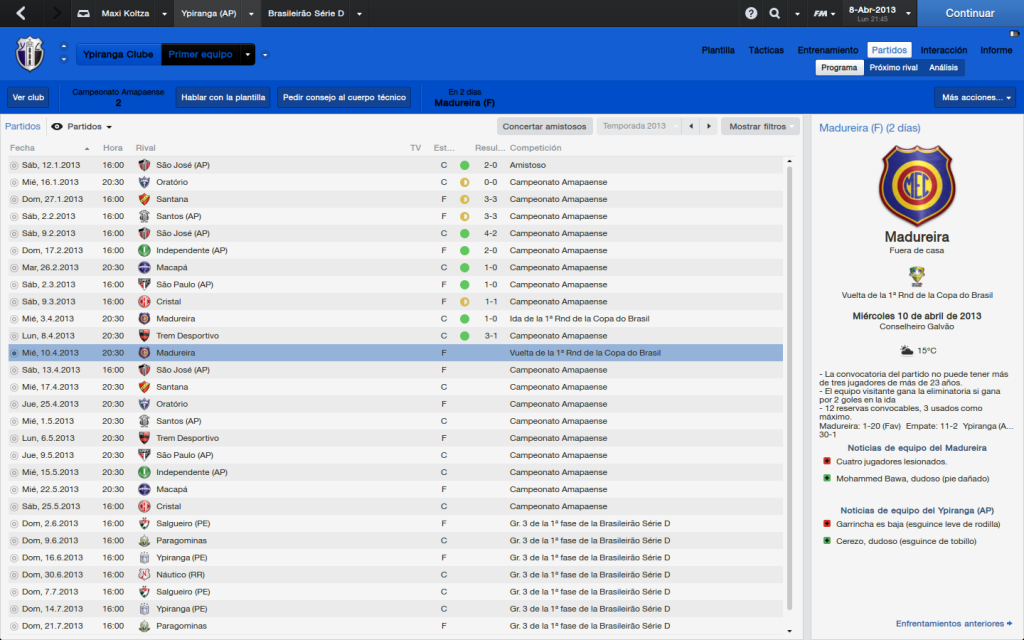Switch to Próximo rival subtab
The image size is (1024, 640).
pyautogui.click(x=893, y=67)
